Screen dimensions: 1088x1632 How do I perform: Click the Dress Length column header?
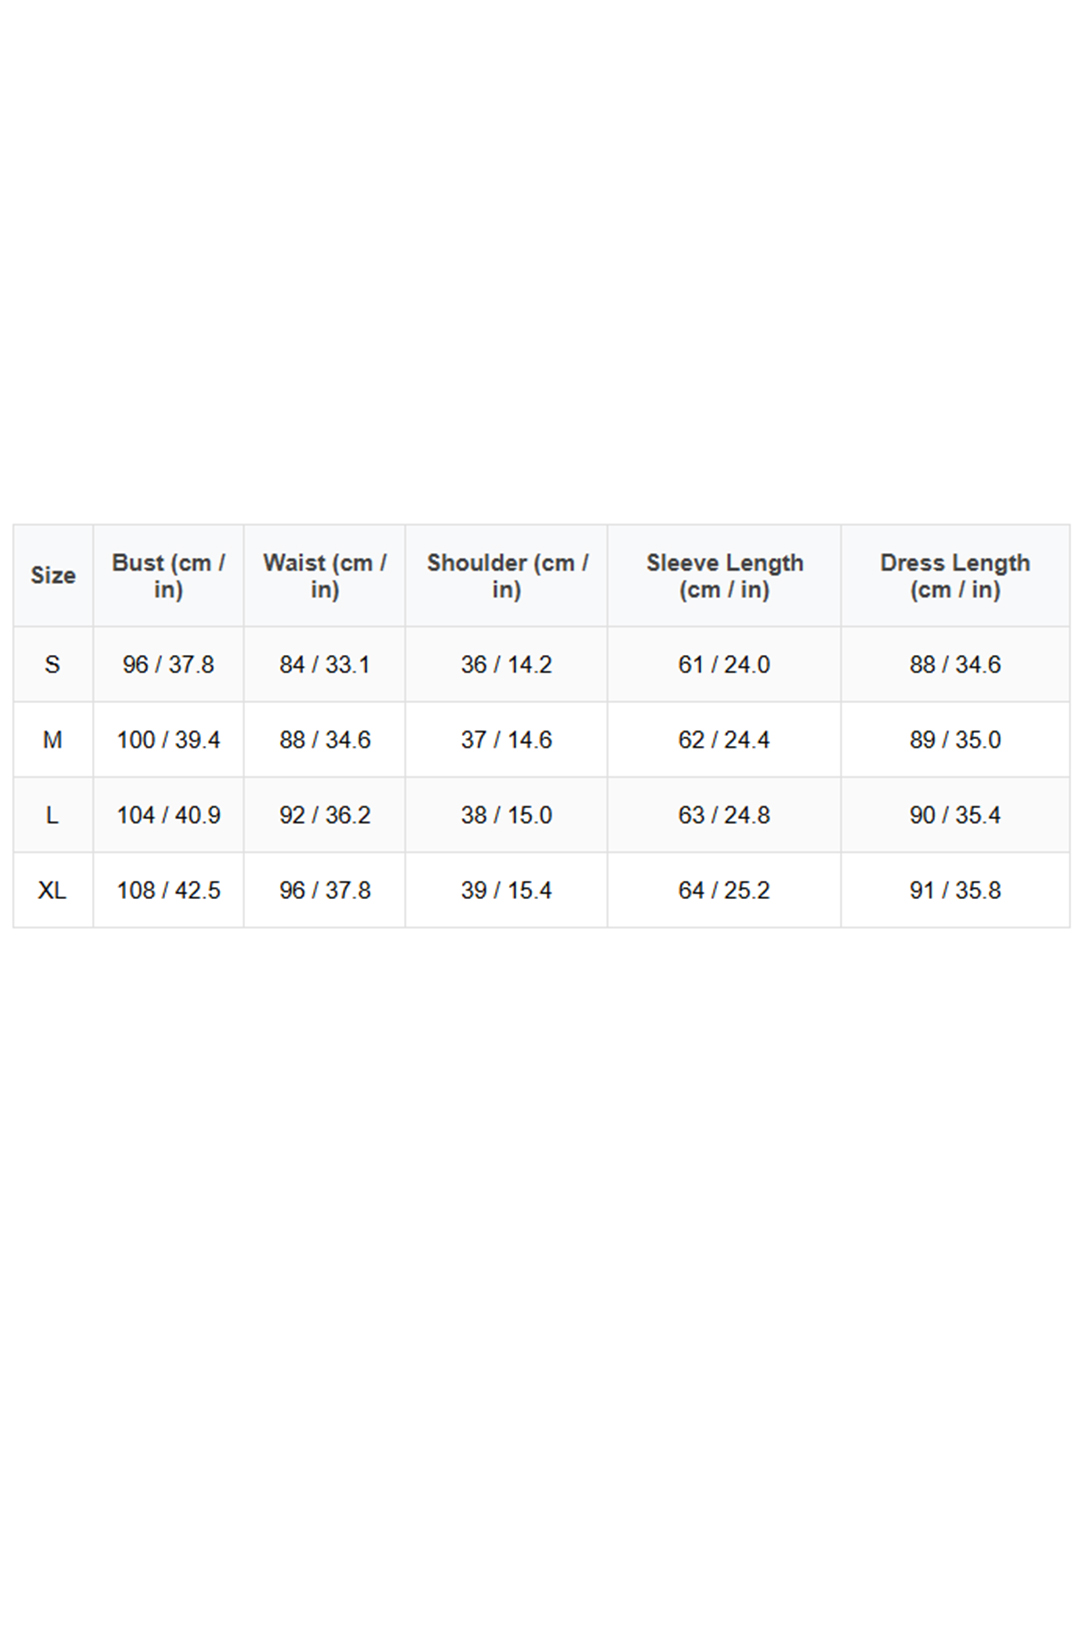pos(955,576)
